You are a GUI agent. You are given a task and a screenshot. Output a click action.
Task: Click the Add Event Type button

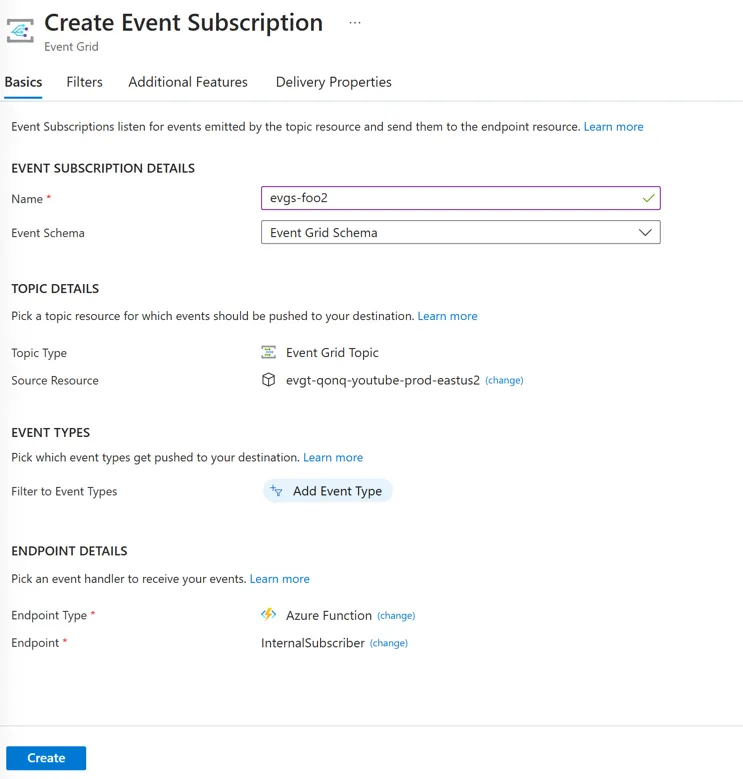[x=328, y=491]
